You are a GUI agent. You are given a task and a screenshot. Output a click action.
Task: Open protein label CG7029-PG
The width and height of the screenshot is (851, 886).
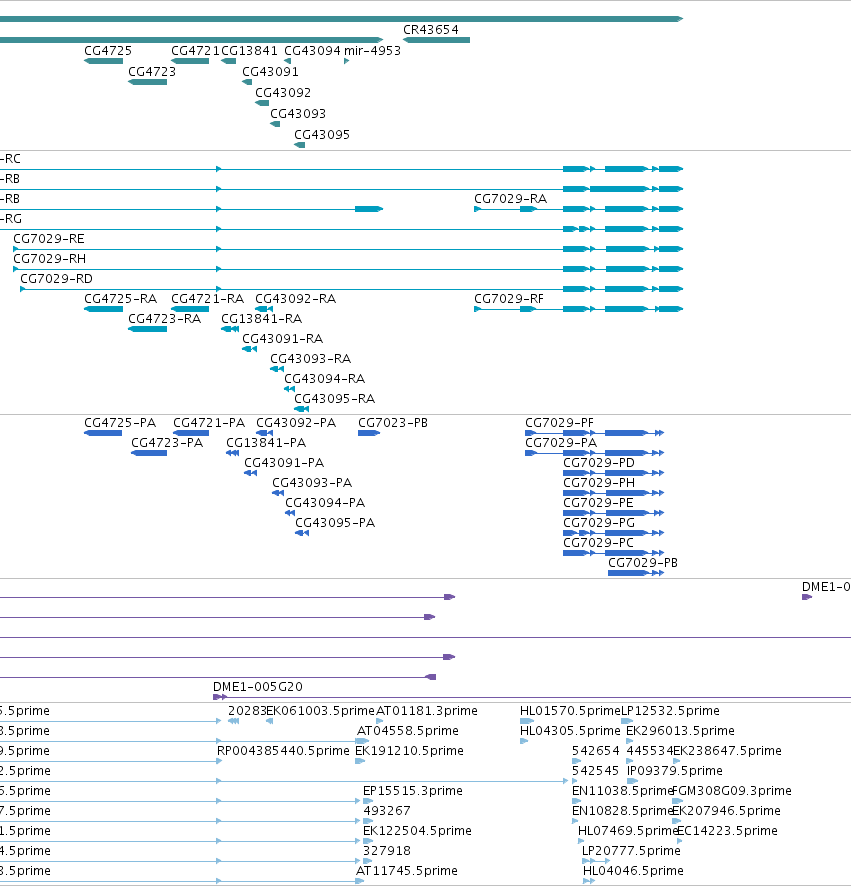pos(599,523)
